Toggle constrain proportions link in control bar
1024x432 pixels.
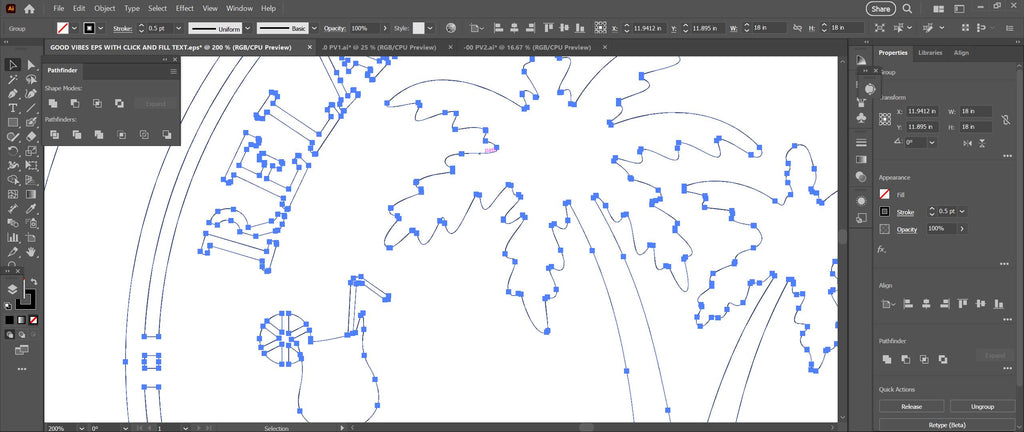(x=797, y=29)
